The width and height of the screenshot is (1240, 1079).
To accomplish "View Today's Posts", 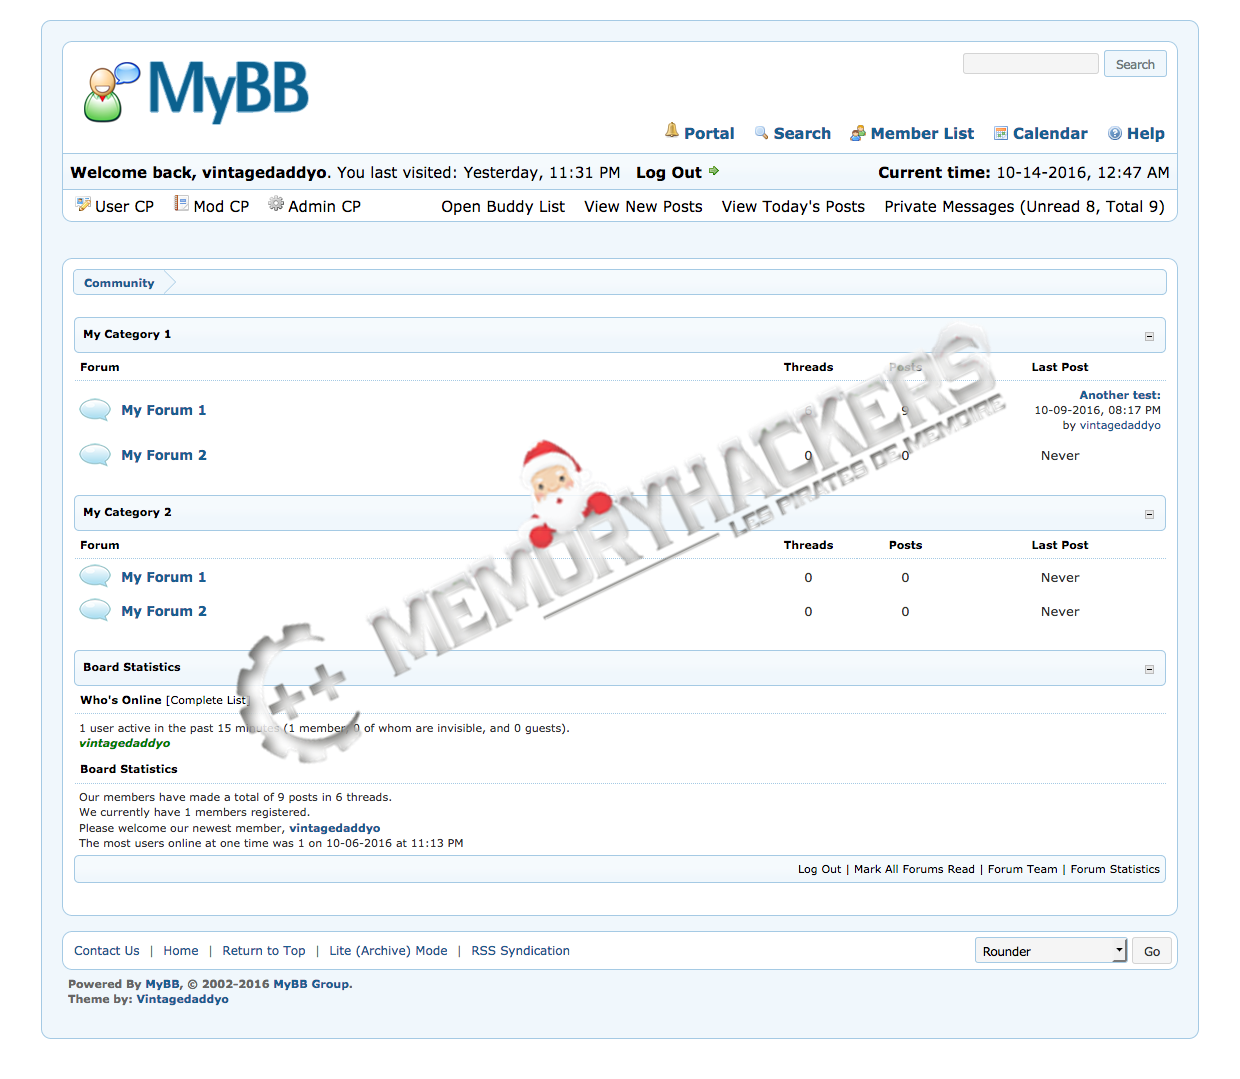I will tap(793, 206).
